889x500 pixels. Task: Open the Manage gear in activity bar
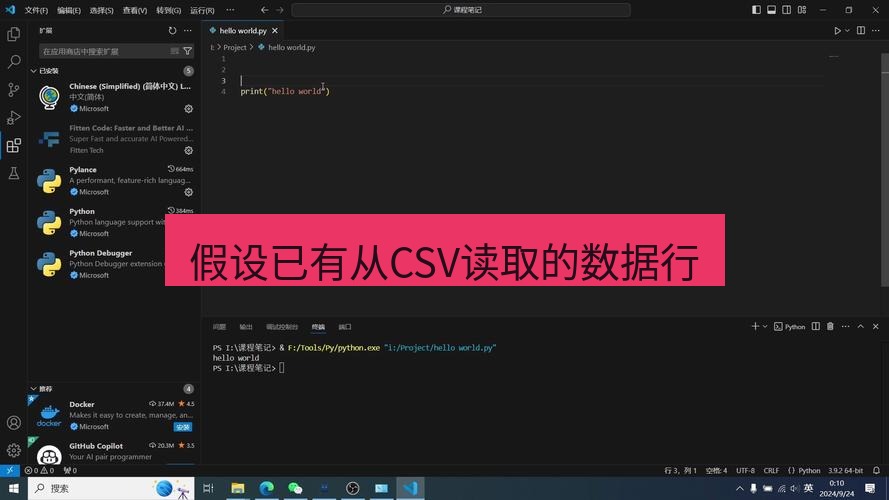pyautogui.click(x=14, y=450)
